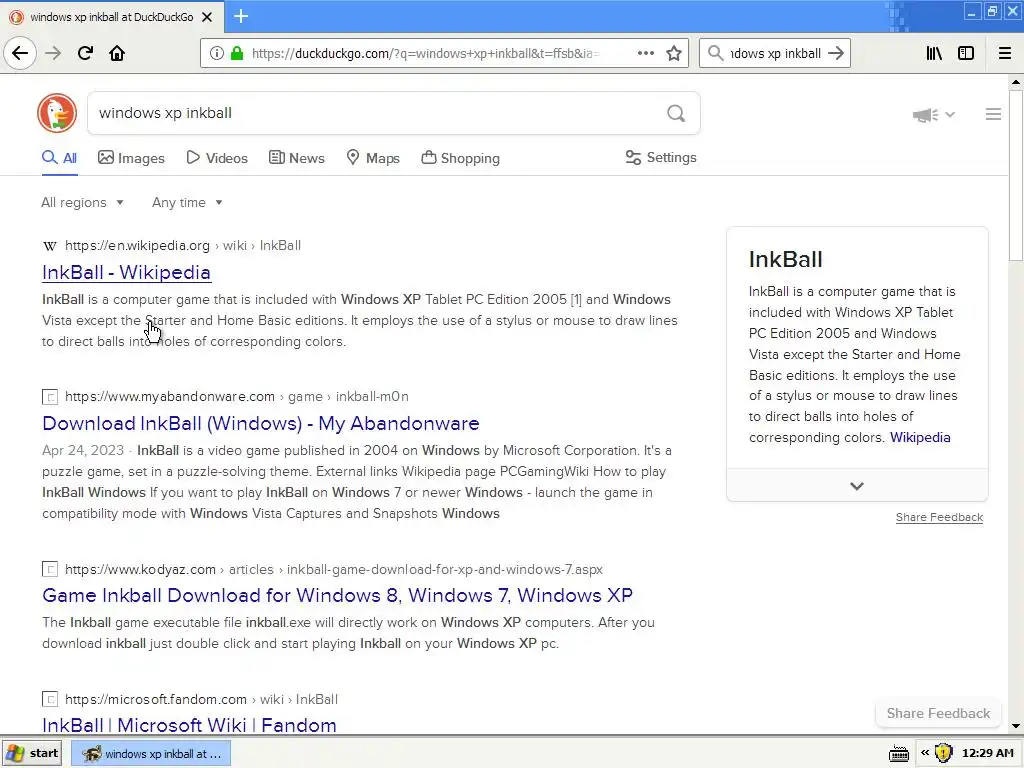Select the Firefox taskbar button
Viewport: 1024px width, 768px height.
point(151,754)
